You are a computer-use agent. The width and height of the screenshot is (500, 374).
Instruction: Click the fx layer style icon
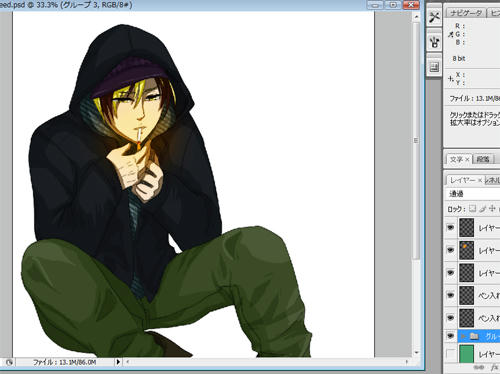tap(495, 367)
